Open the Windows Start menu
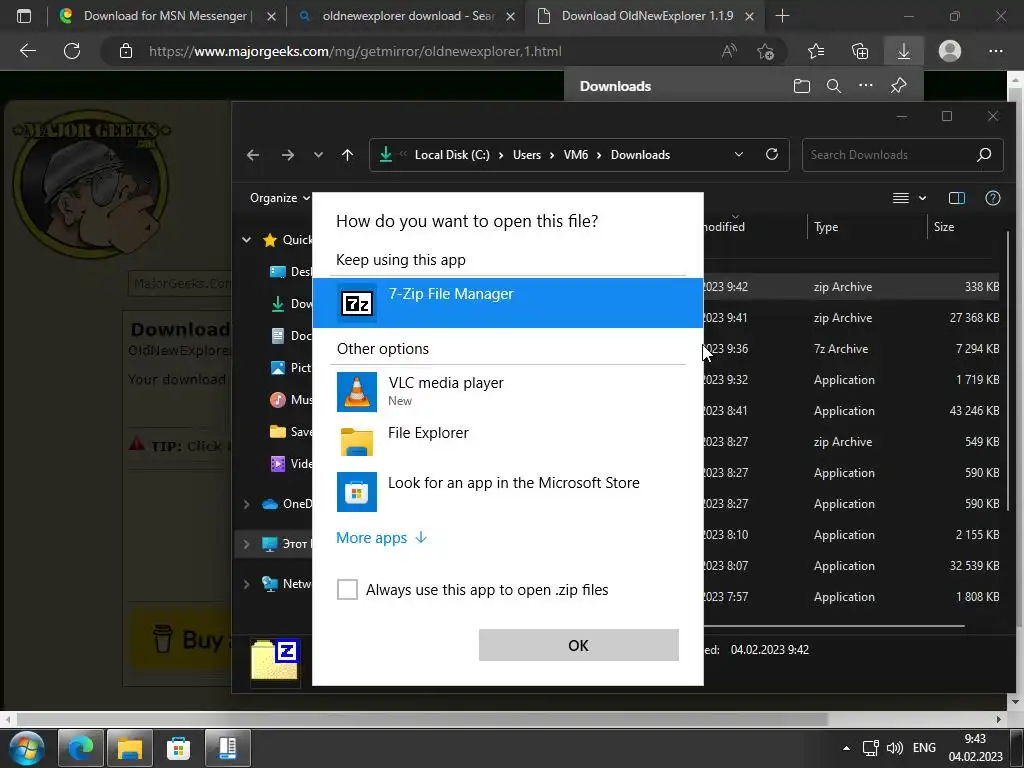Image resolution: width=1024 pixels, height=768 pixels. [x=26, y=748]
